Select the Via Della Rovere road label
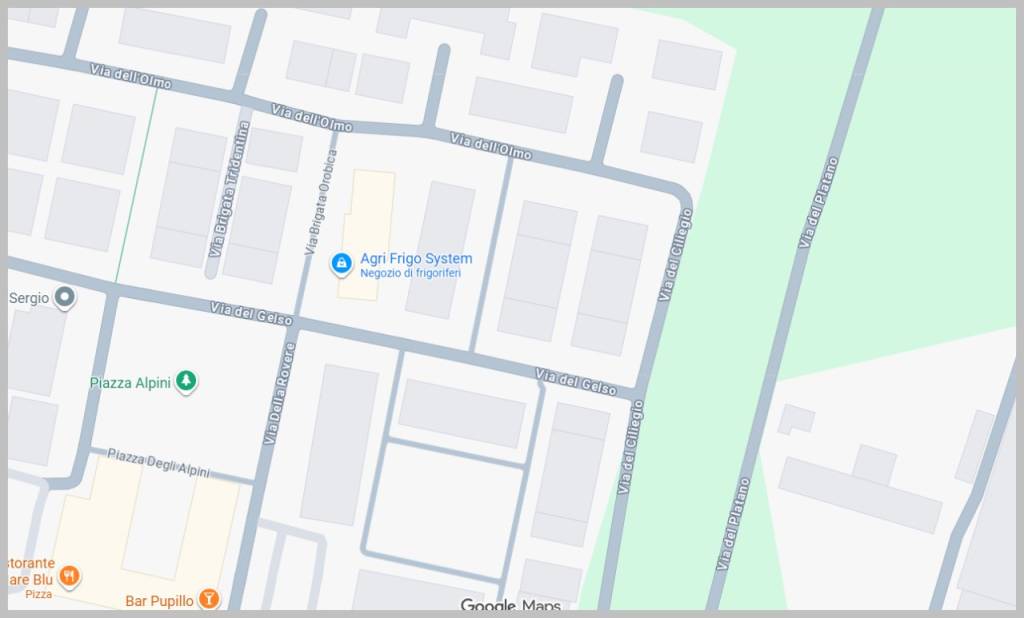The image size is (1024, 618). (280, 394)
